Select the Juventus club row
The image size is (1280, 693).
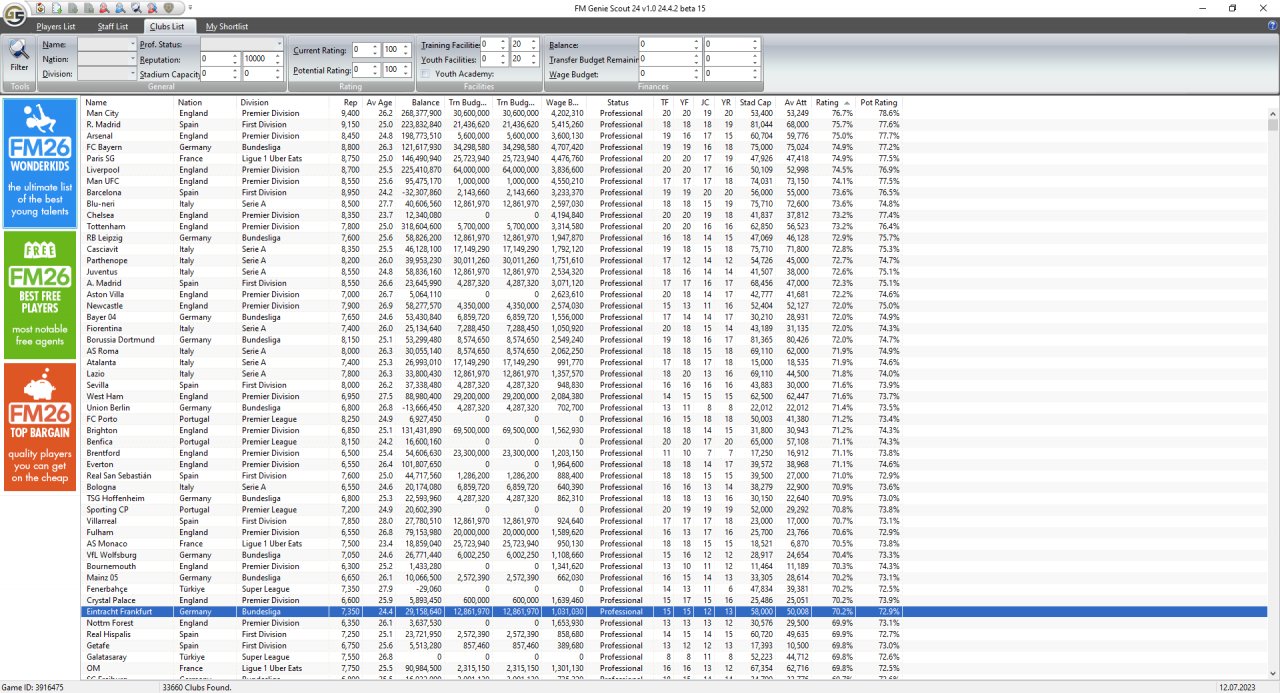click(x=492, y=272)
